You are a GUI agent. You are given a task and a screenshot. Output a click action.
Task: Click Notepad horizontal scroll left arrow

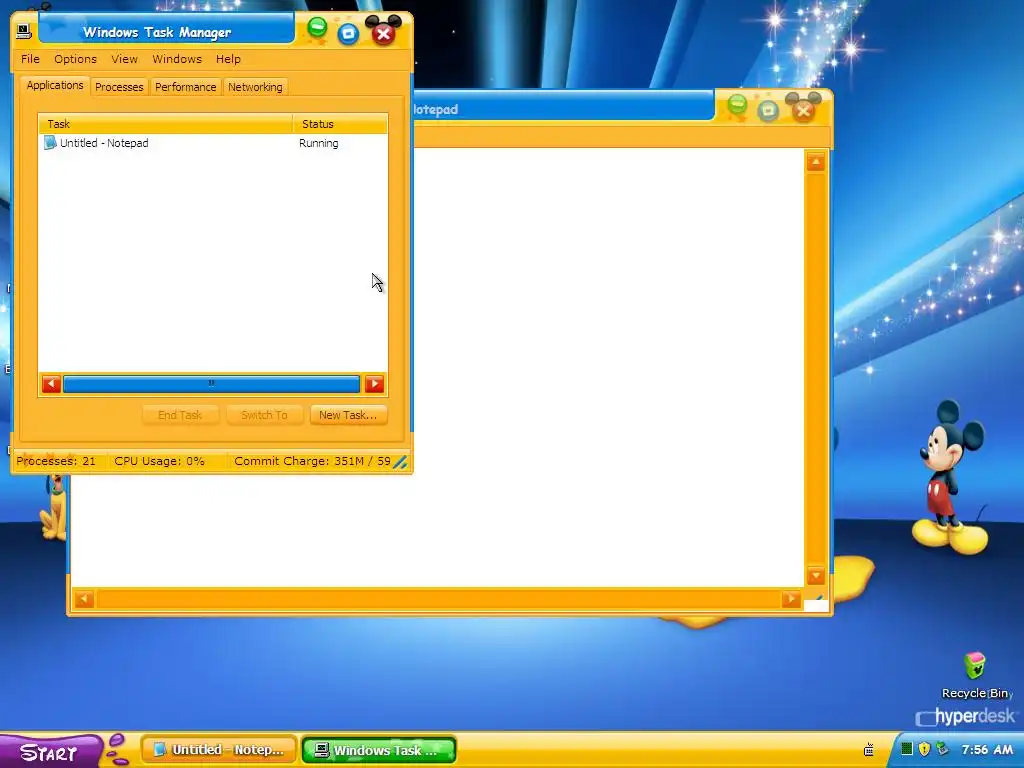click(84, 599)
